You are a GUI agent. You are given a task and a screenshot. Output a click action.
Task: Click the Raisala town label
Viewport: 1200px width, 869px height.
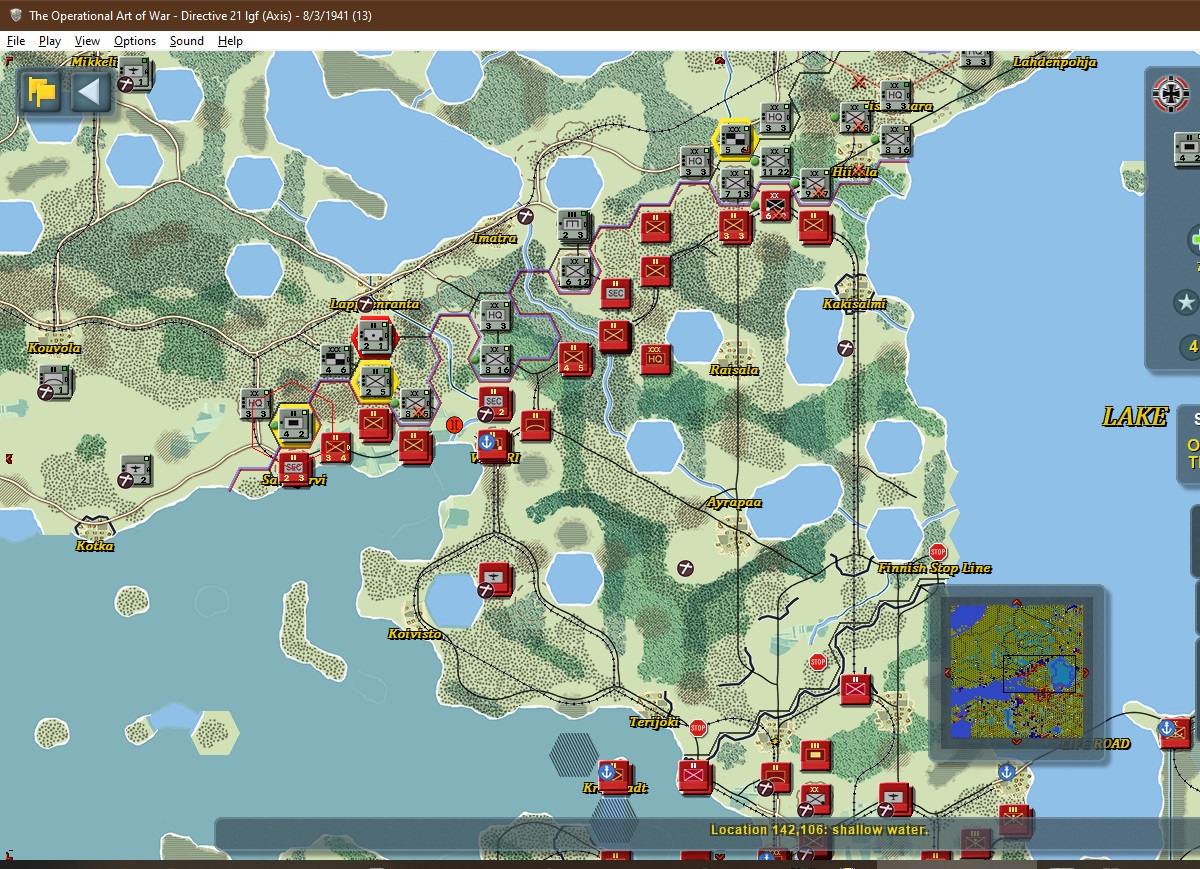pos(735,370)
